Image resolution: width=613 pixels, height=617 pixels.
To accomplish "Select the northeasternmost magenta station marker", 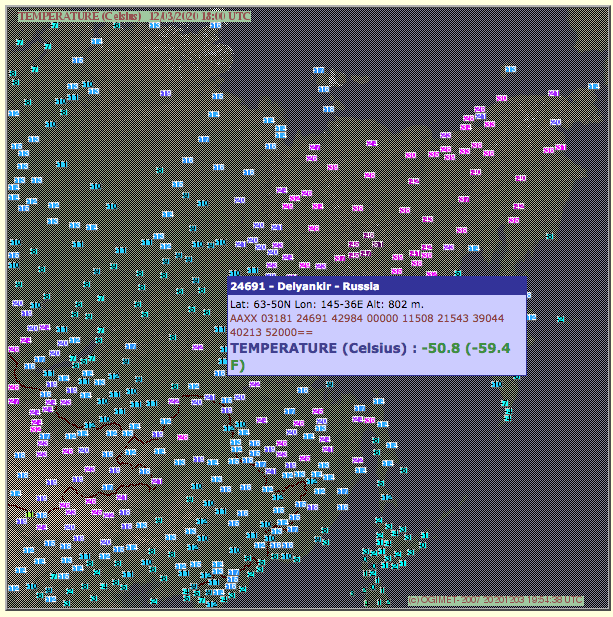I will click(x=554, y=93).
